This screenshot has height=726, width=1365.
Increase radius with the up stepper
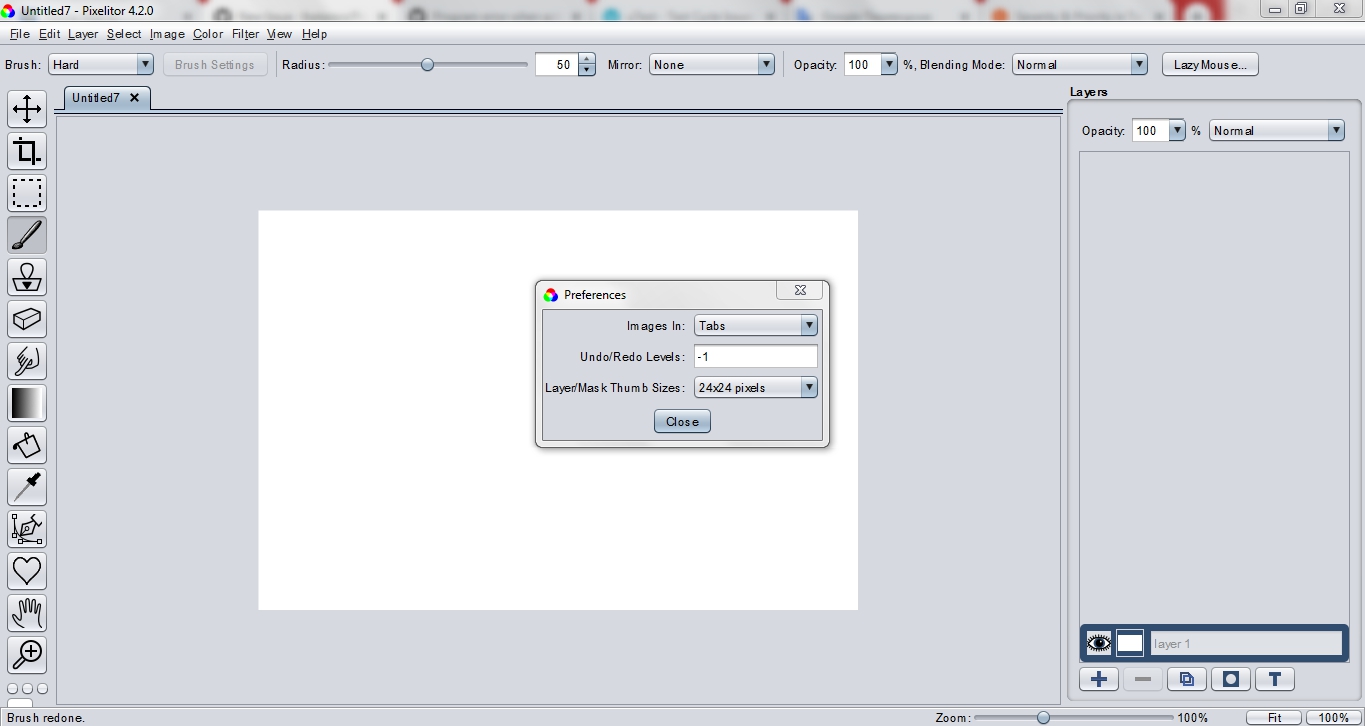586,59
